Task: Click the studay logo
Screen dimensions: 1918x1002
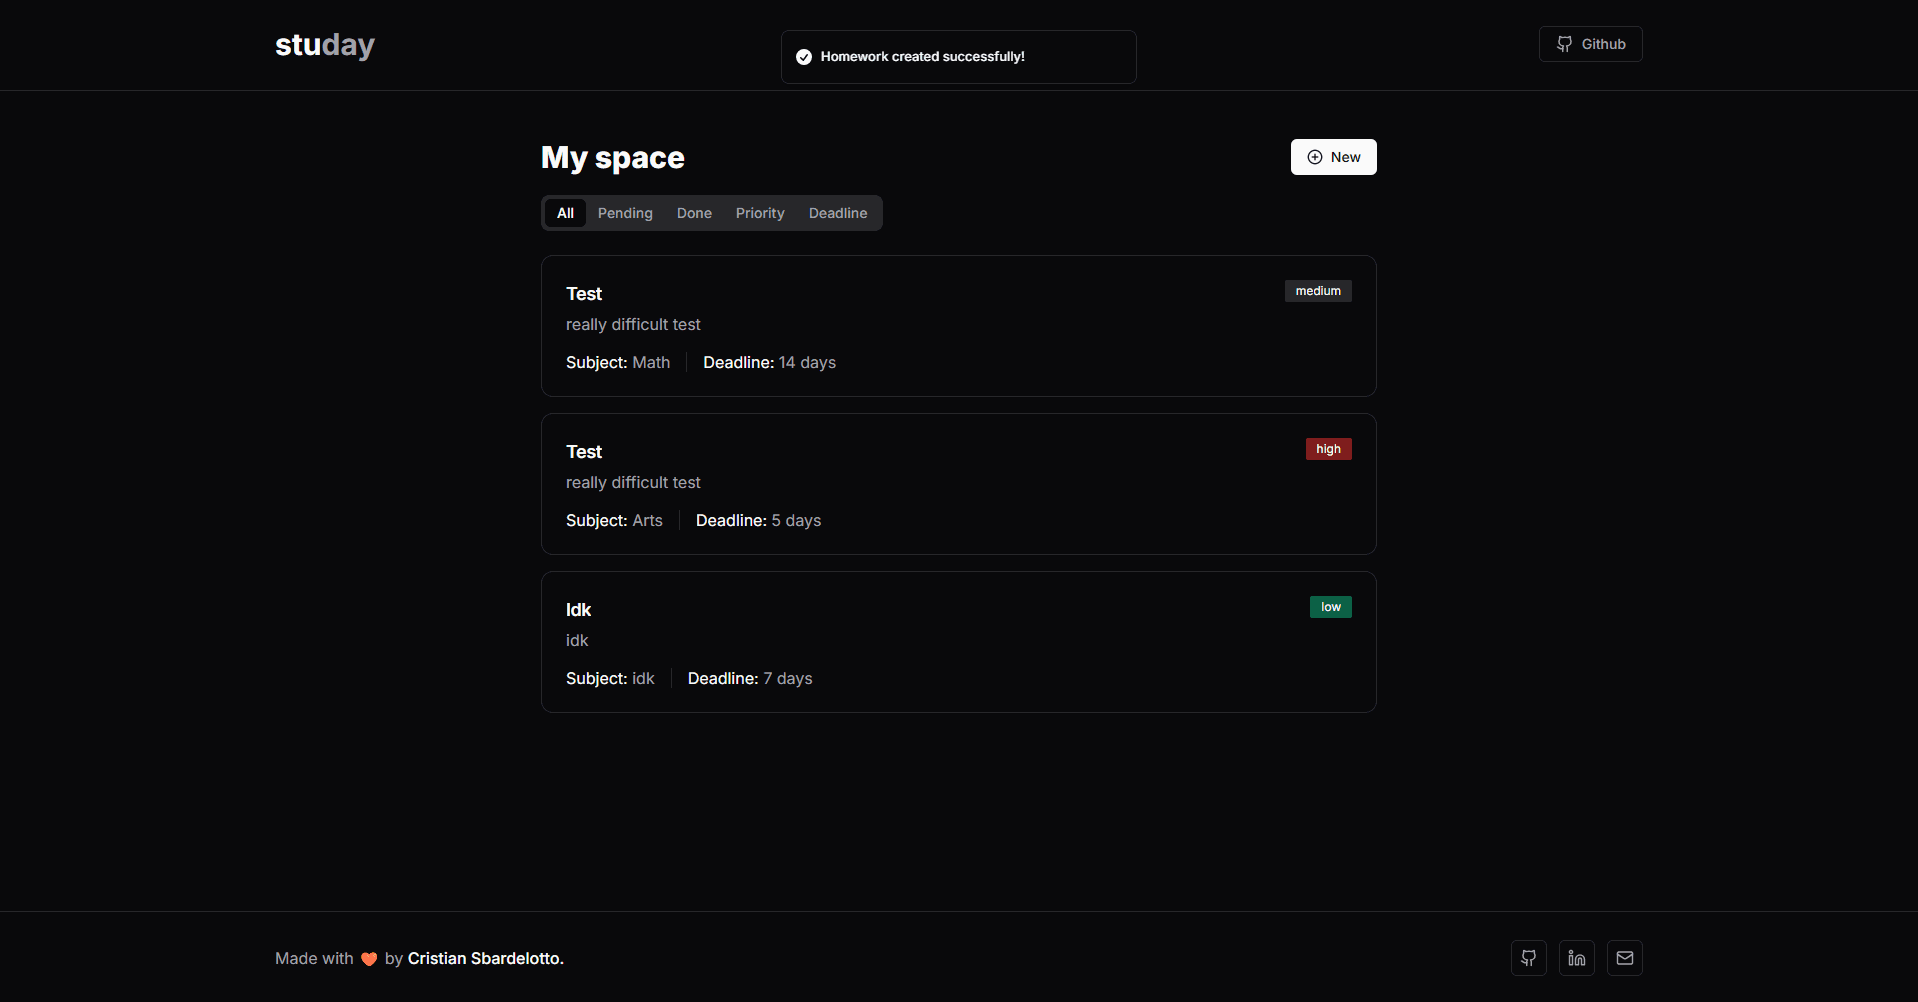Action: (325, 45)
